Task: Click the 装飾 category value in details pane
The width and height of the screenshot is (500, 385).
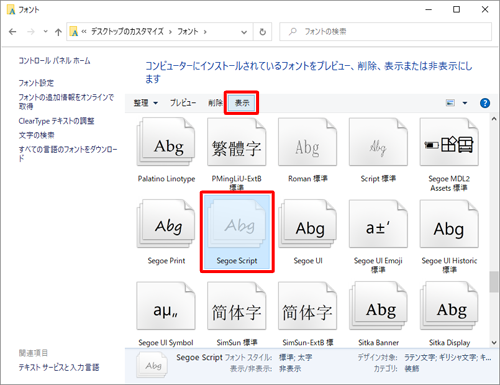Action: click(x=412, y=369)
